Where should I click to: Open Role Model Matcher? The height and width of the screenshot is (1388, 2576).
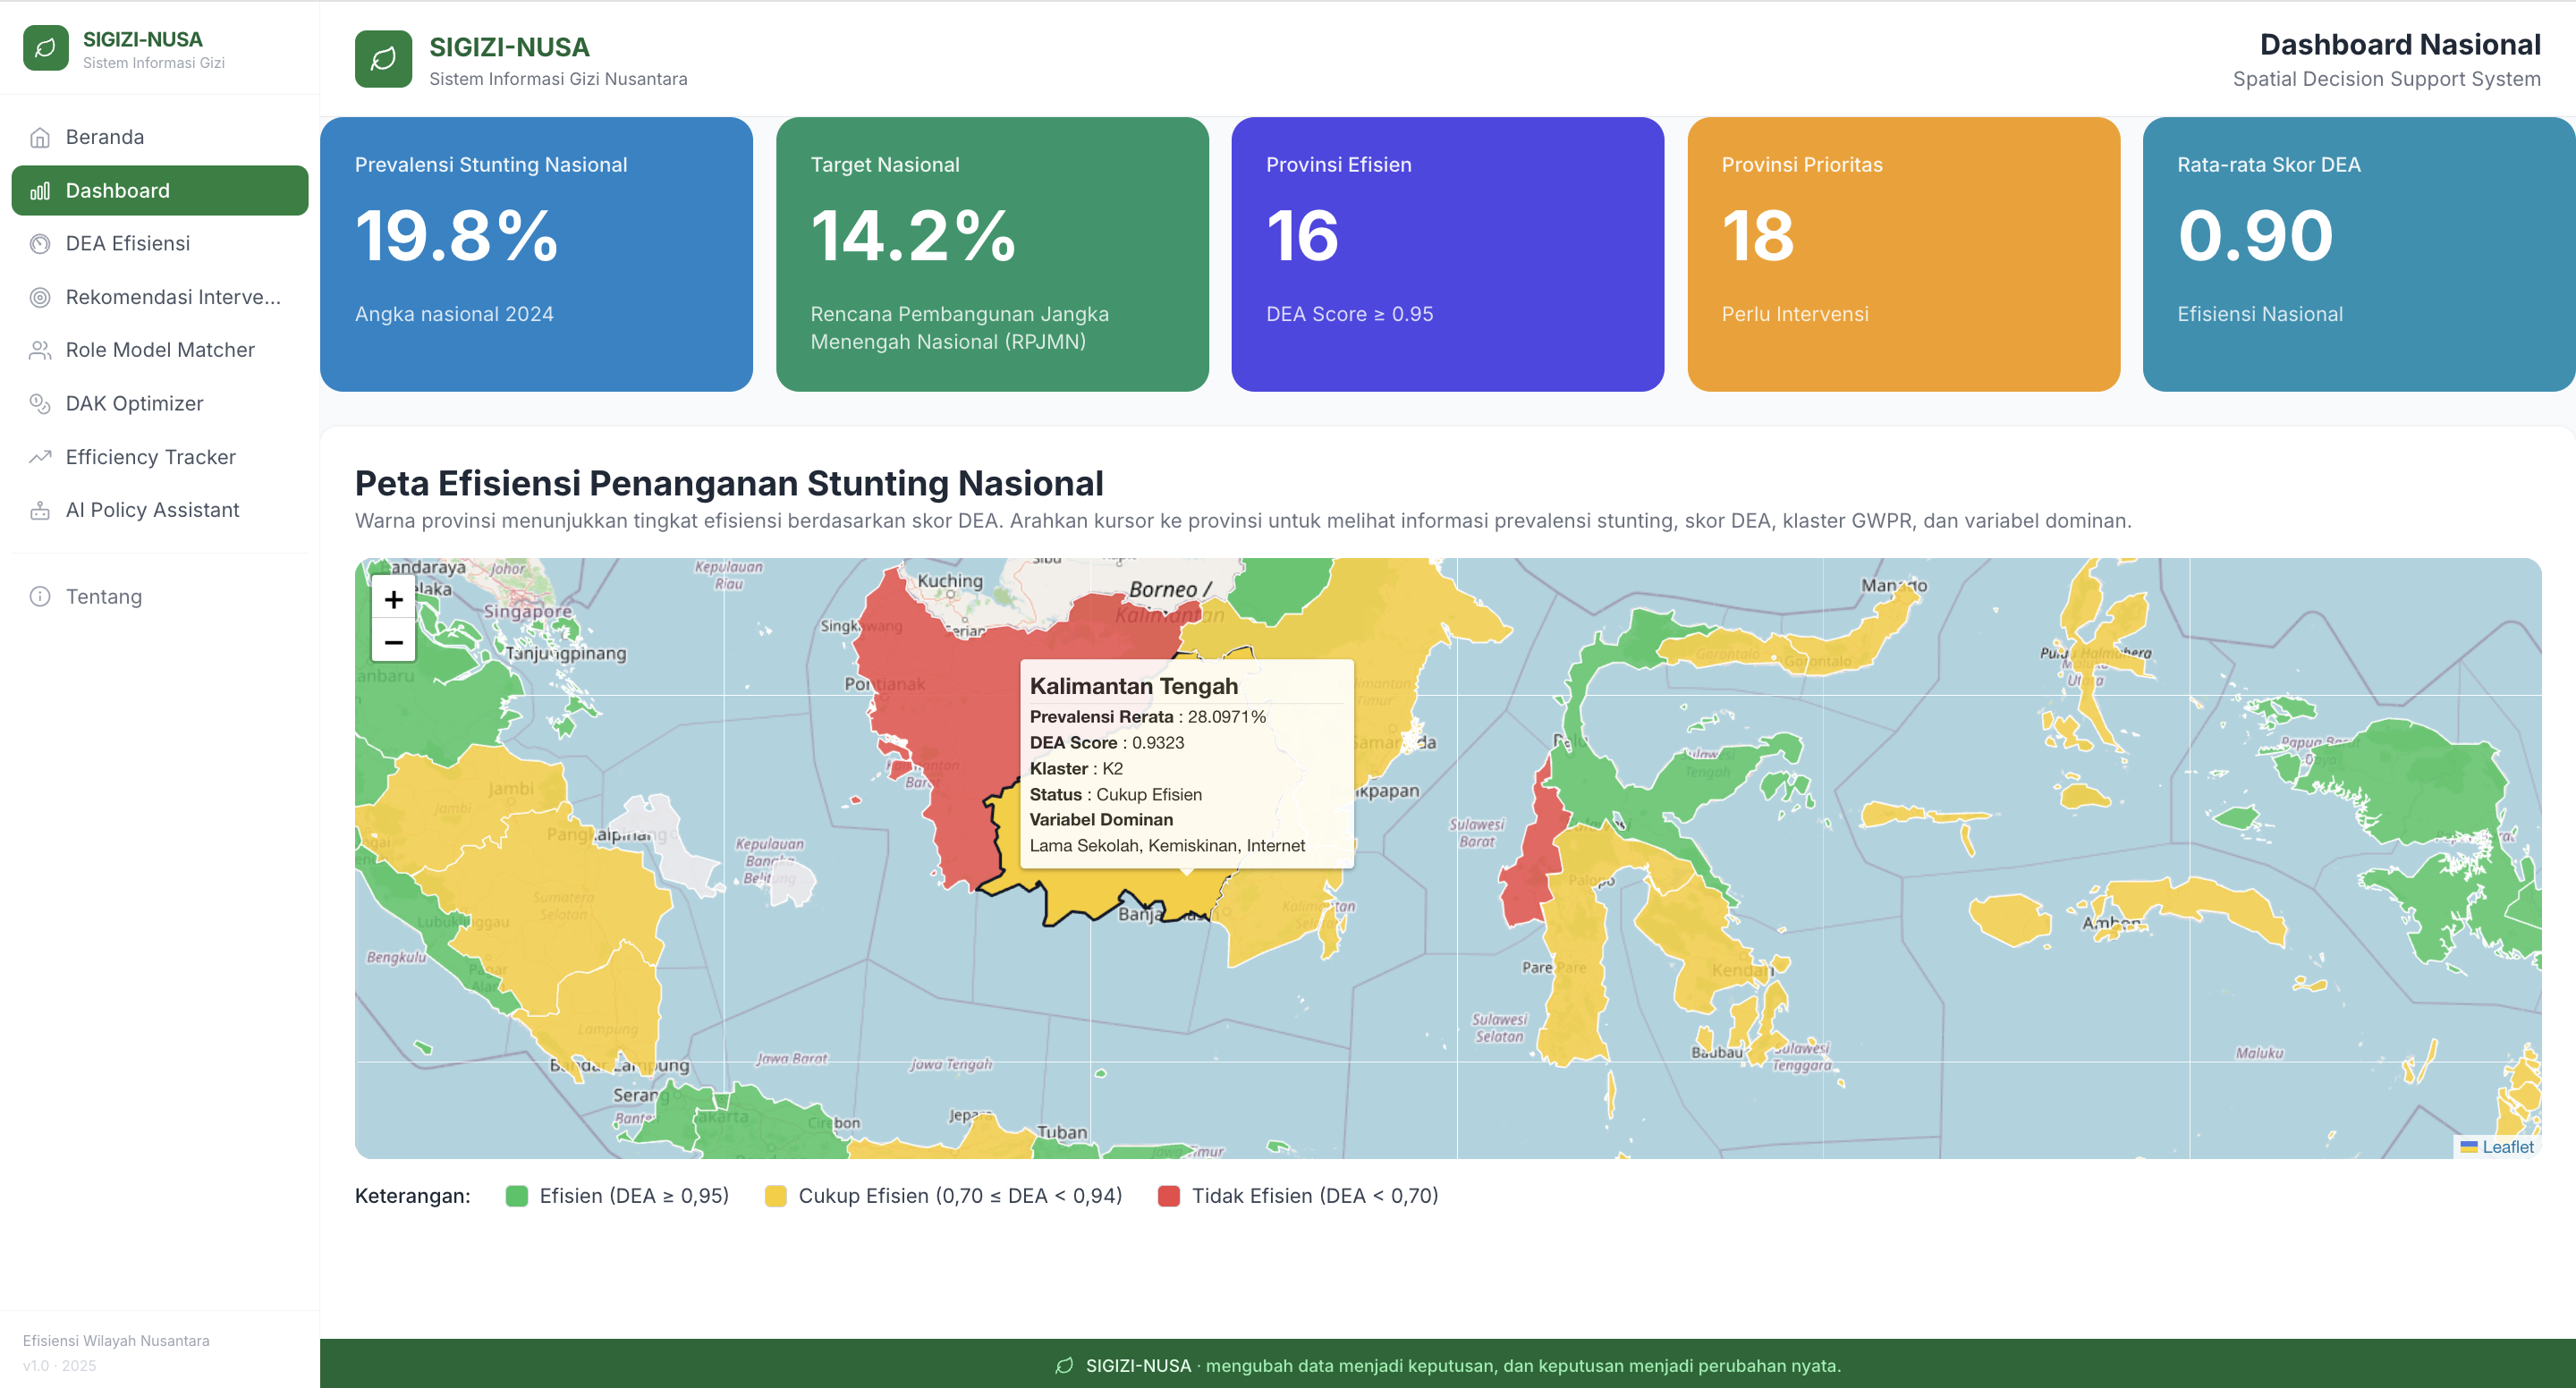160,350
